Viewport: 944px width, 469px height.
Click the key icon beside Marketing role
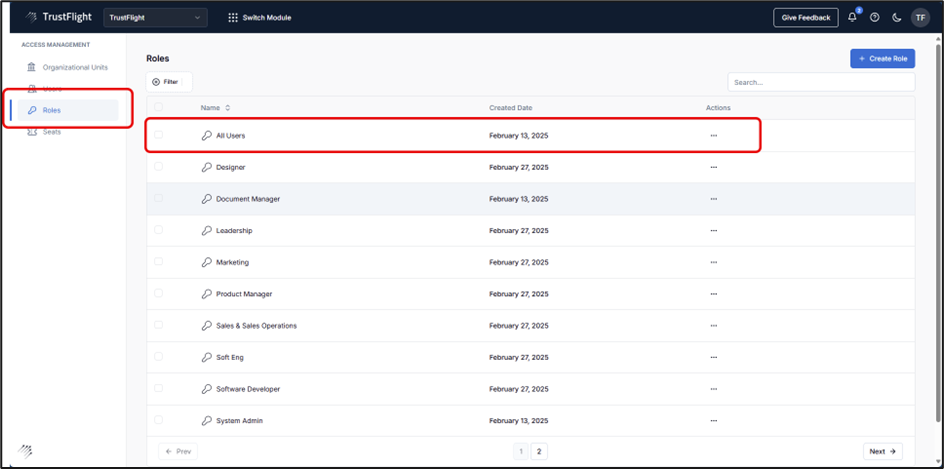pos(206,262)
